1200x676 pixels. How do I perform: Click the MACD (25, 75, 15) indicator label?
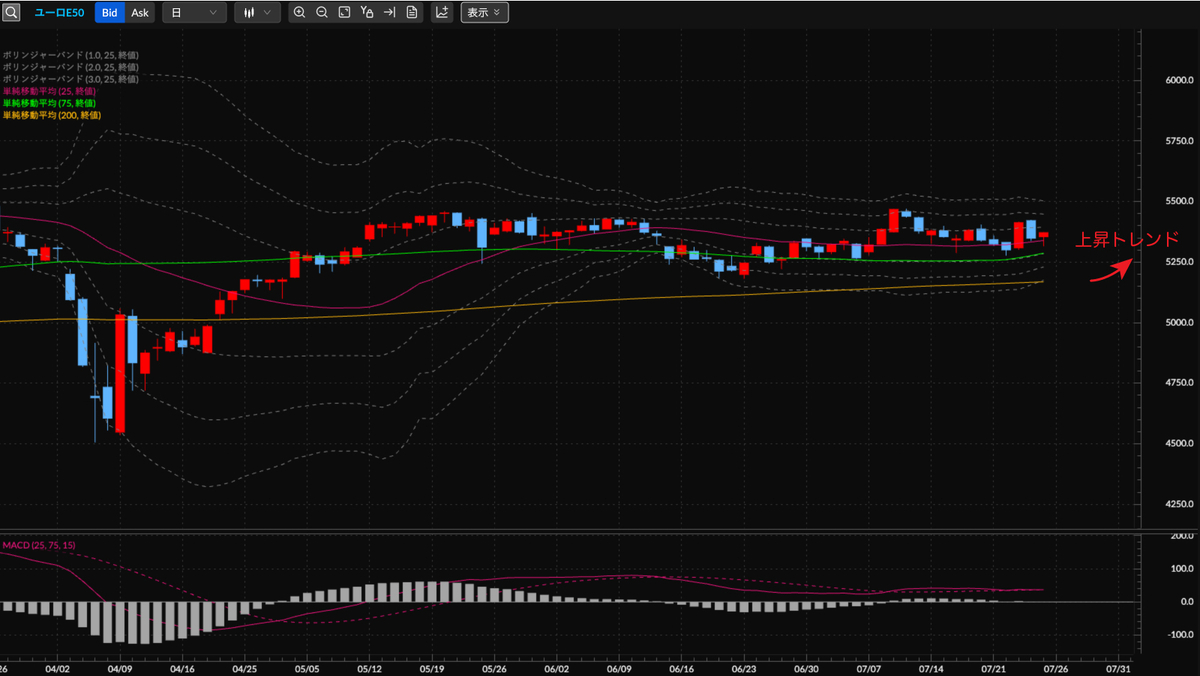click(39, 546)
